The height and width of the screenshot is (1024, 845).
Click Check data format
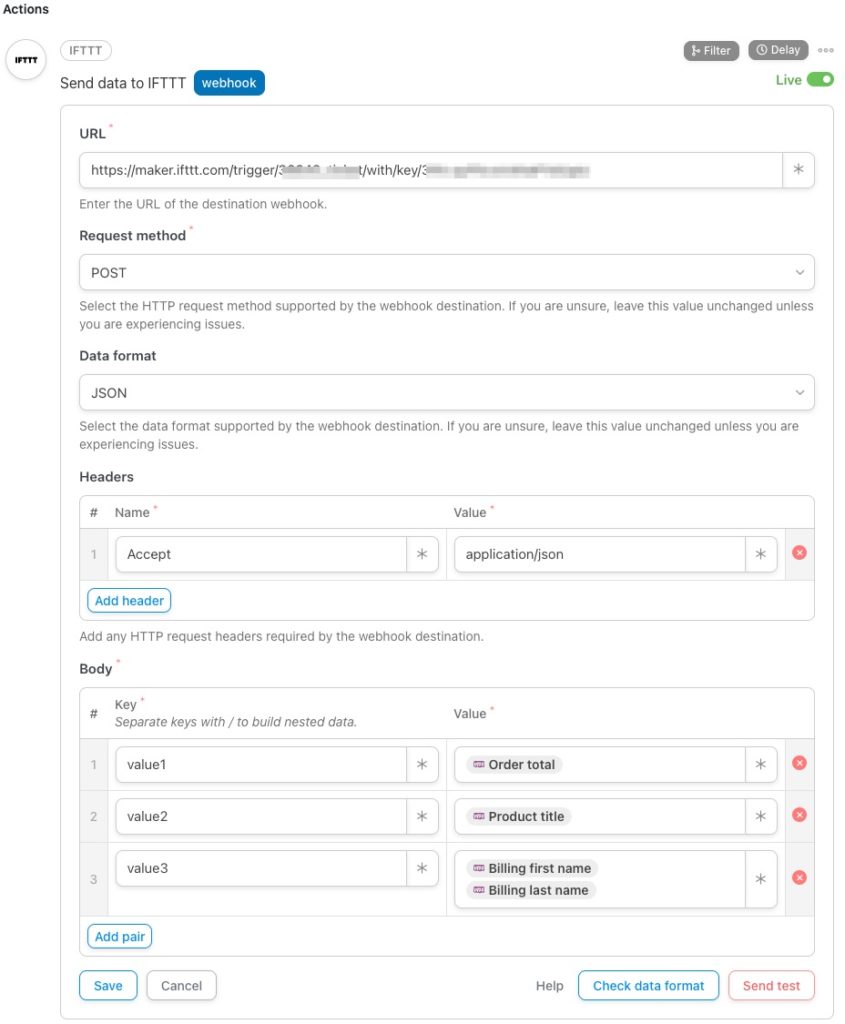648,985
